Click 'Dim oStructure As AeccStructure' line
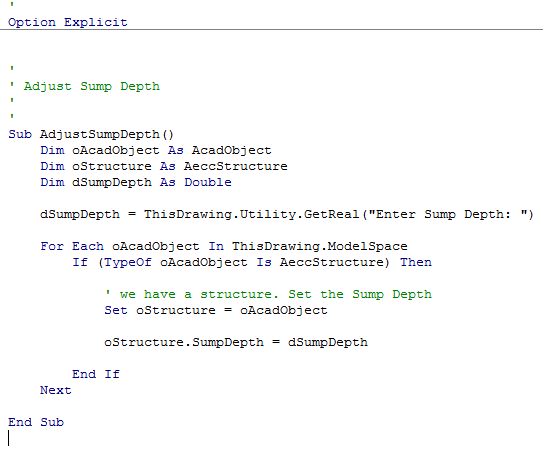 point(164,166)
